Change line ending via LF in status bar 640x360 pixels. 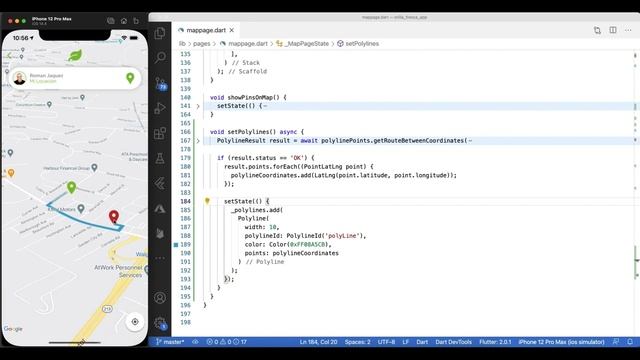[x=406, y=342]
